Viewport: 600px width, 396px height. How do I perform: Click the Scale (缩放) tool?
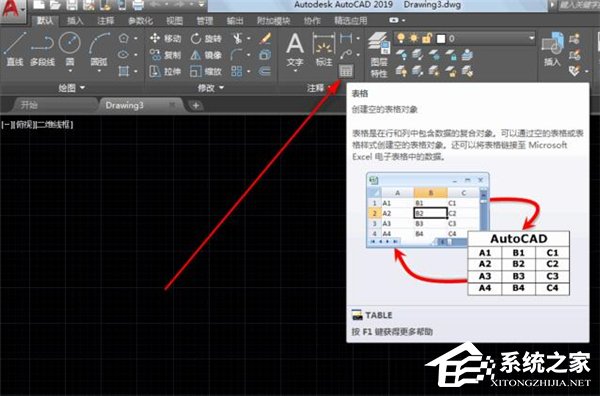pos(206,71)
